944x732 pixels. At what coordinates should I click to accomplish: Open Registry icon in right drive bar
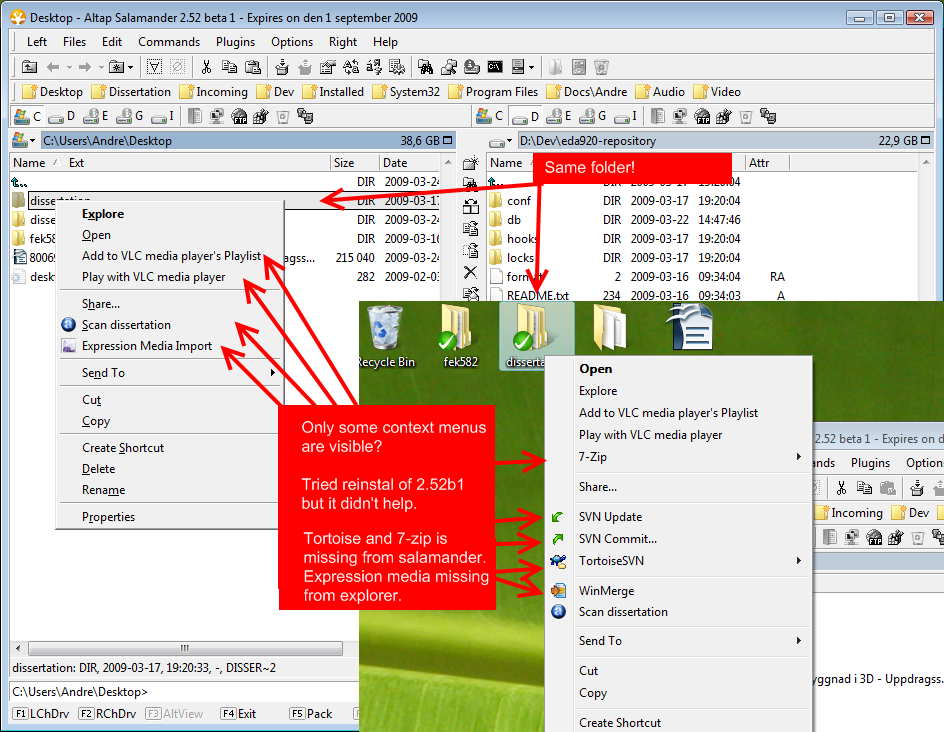pos(724,116)
